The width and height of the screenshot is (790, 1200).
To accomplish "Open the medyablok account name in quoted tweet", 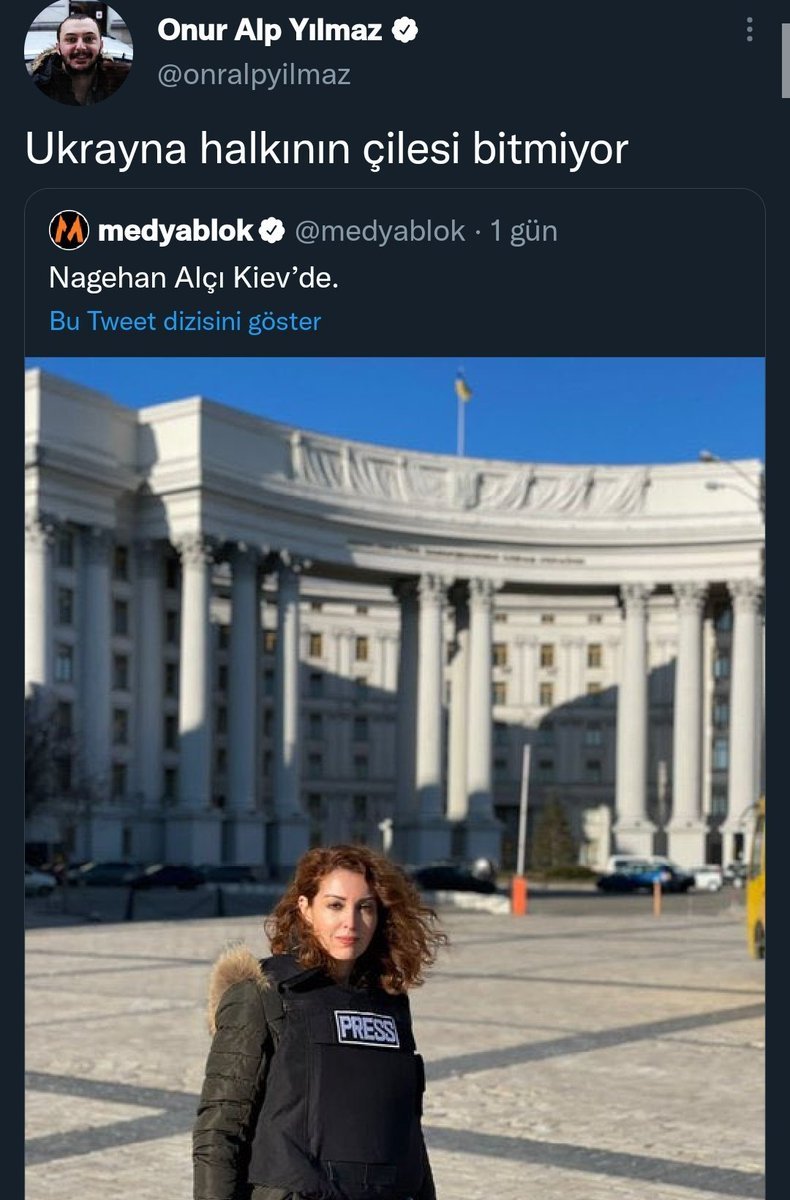I will [177, 231].
